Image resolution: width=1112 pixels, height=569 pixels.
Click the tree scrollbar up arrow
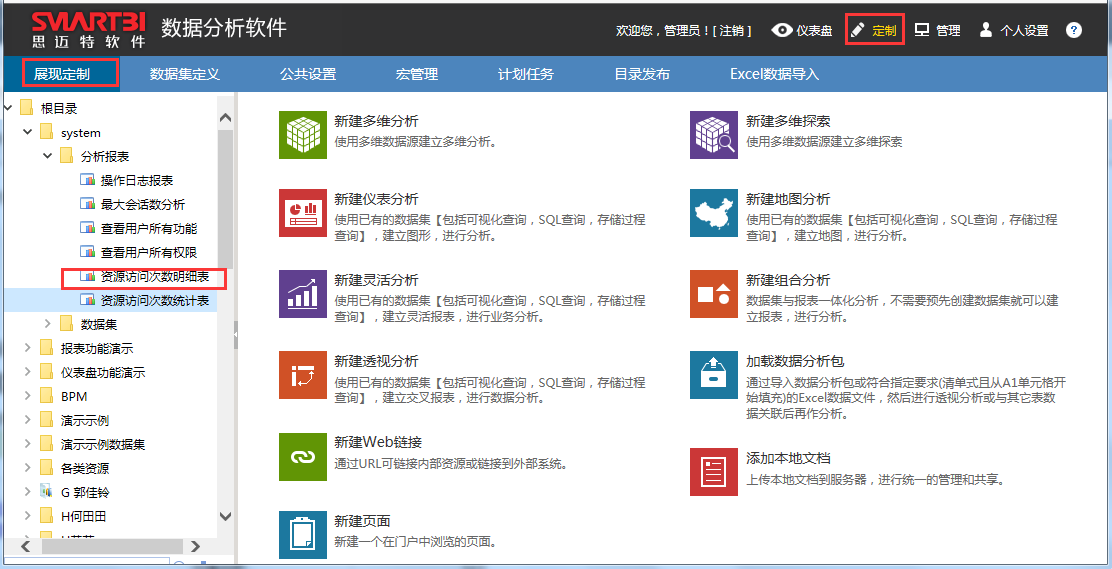click(x=226, y=117)
